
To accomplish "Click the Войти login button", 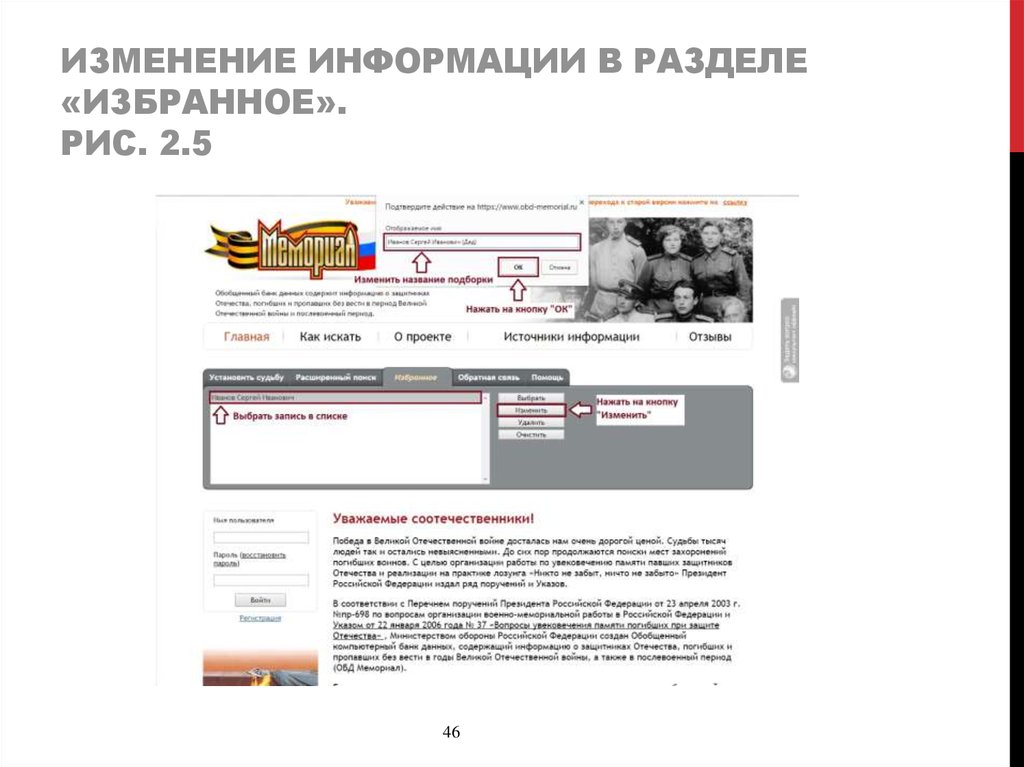I will tap(260, 599).
